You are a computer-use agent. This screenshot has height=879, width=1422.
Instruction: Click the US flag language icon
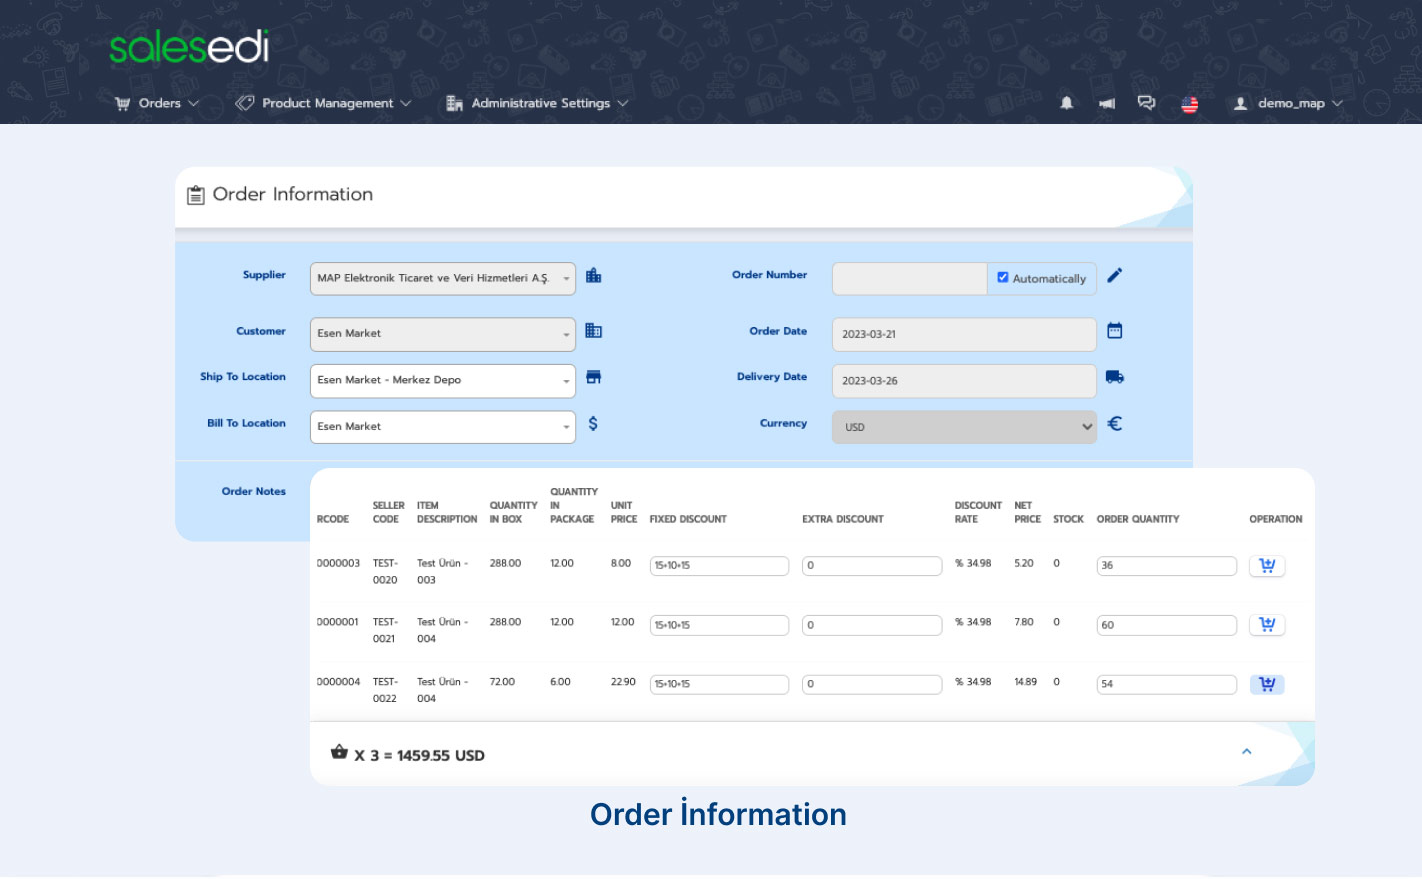1189,104
